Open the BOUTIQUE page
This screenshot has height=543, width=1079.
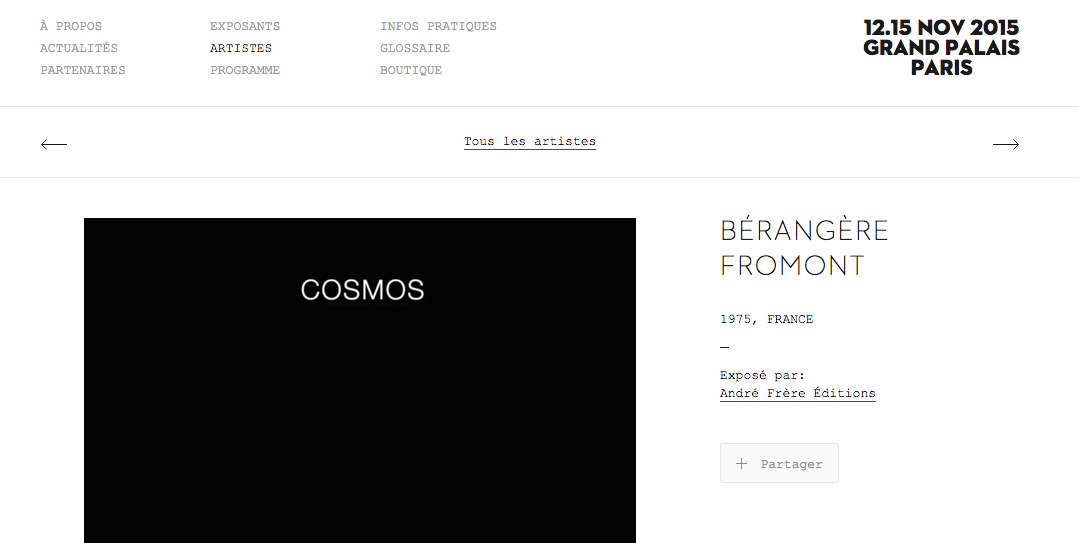pos(411,70)
